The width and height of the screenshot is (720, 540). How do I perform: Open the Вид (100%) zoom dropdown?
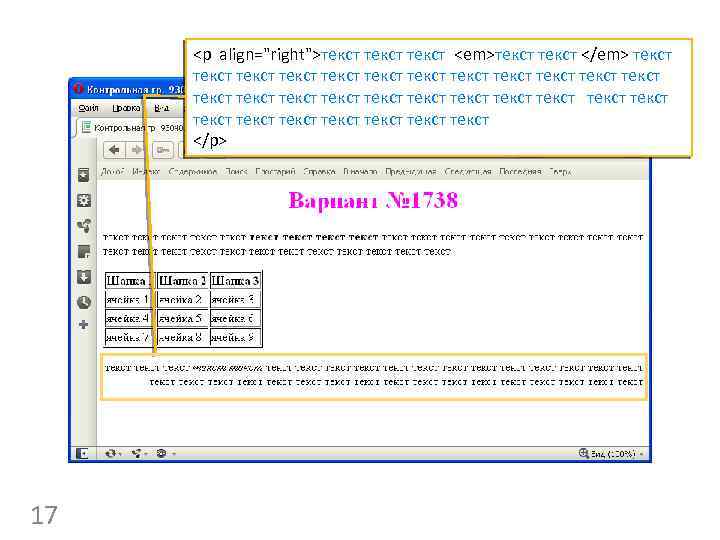click(611, 454)
